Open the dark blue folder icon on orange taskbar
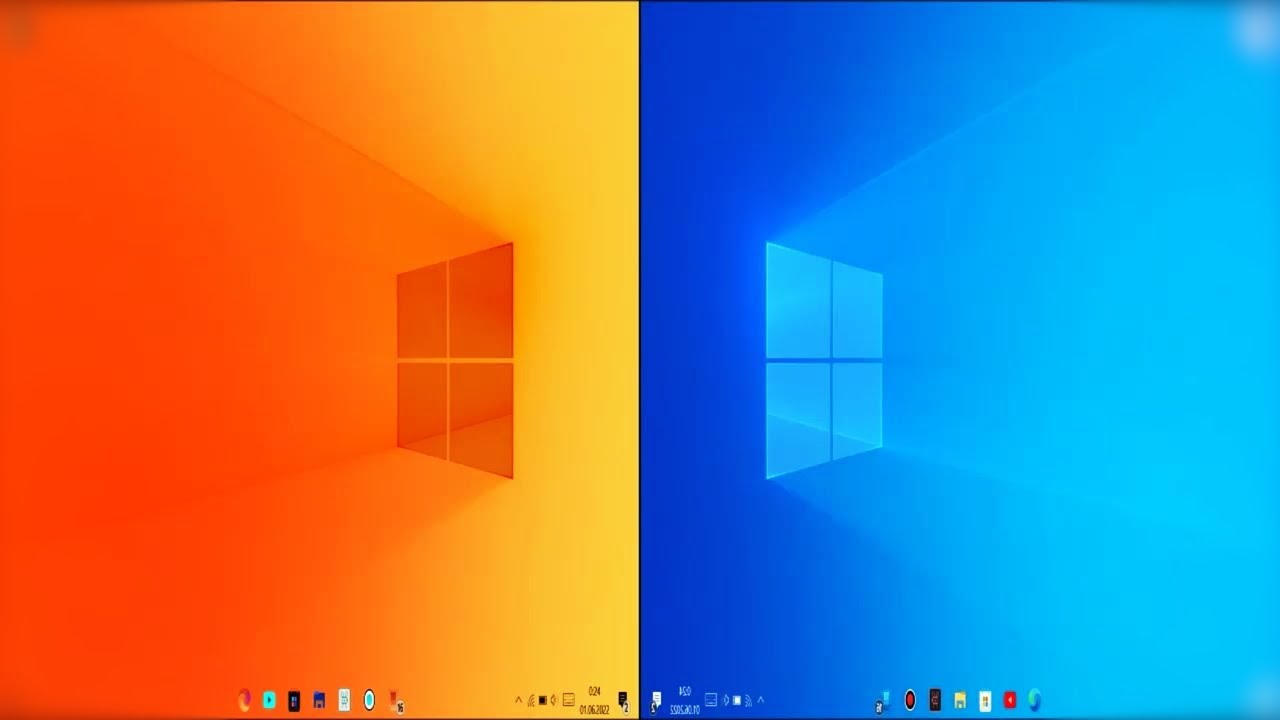This screenshot has height=720, width=1280. (319, 700)
